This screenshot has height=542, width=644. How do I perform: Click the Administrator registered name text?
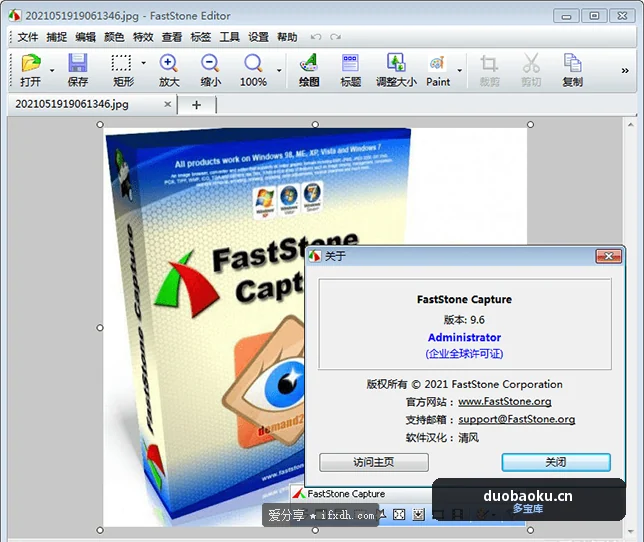point(465,338)
